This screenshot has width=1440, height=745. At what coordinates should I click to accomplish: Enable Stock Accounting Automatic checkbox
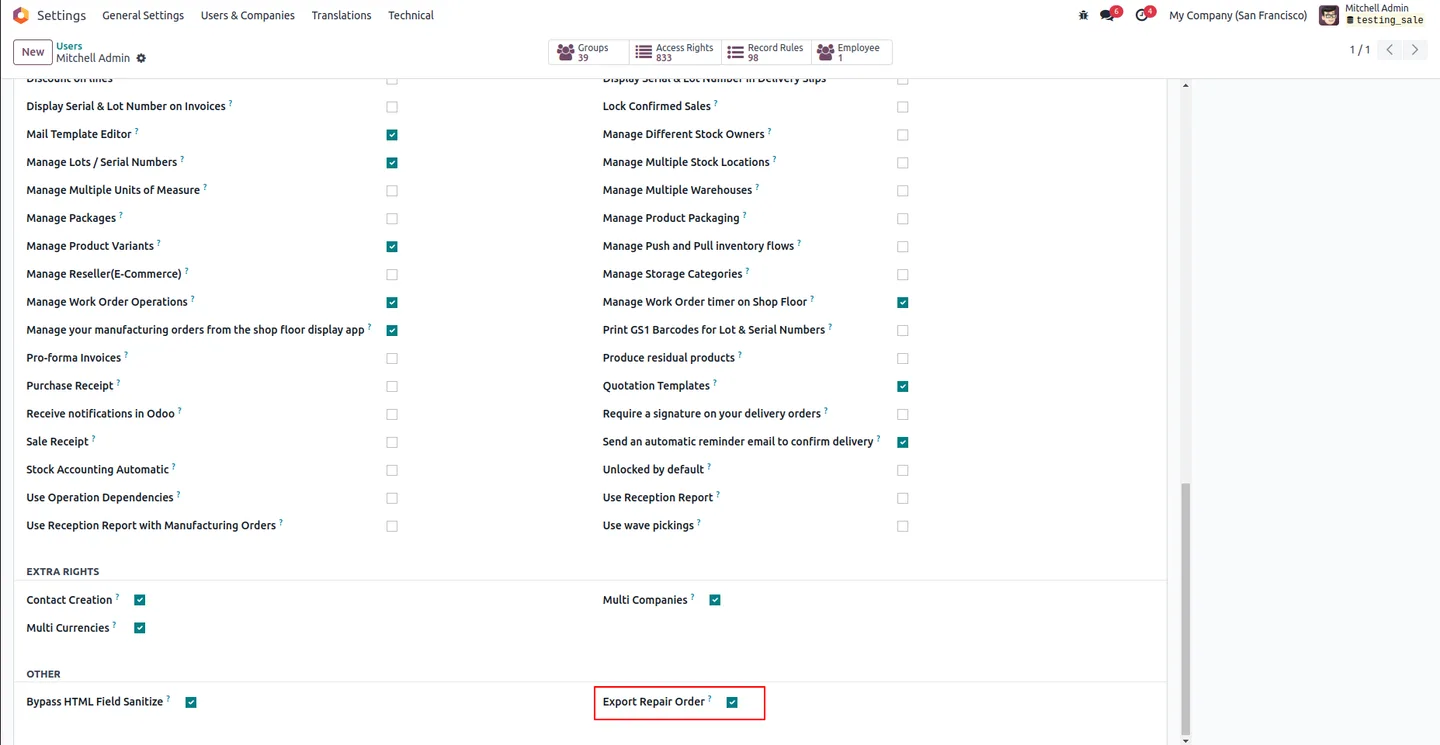[392, 471]
